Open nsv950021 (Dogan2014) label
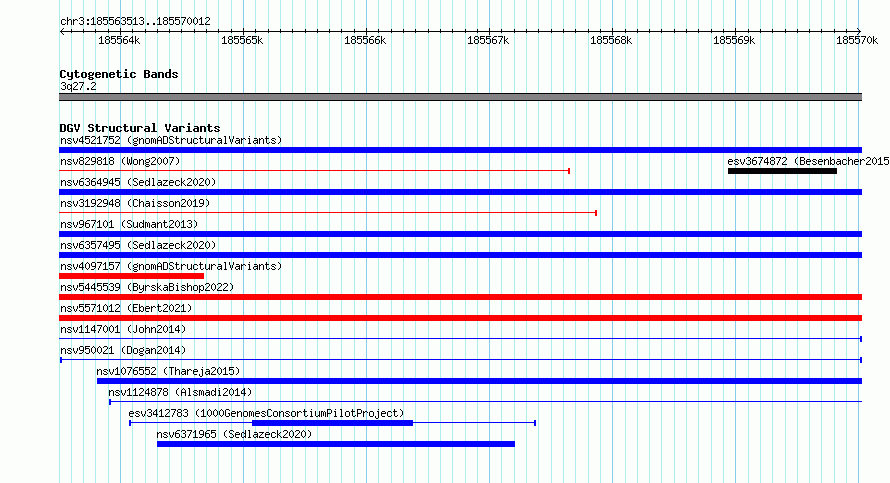The height and width of the screenshot is (483, 890). point(123,350)
